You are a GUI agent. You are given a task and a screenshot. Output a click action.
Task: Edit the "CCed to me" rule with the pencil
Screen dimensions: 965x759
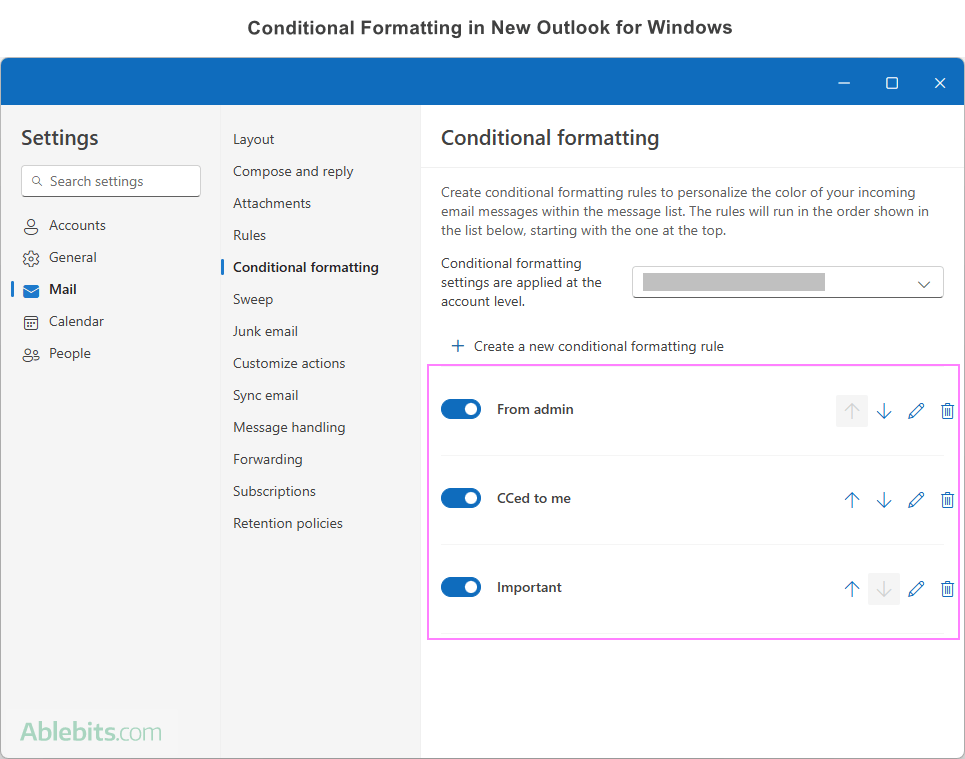(x=916, y=499)
